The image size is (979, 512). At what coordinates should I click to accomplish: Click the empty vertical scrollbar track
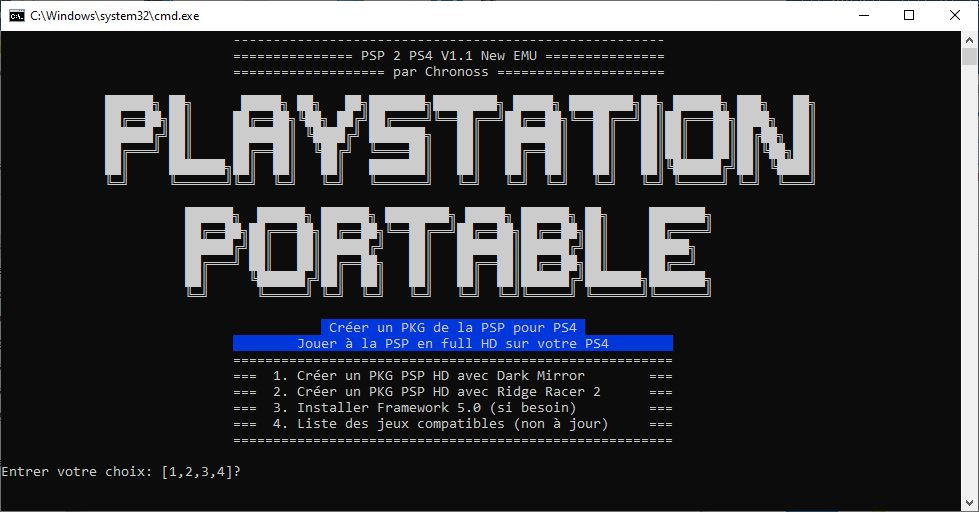point(970,300)
